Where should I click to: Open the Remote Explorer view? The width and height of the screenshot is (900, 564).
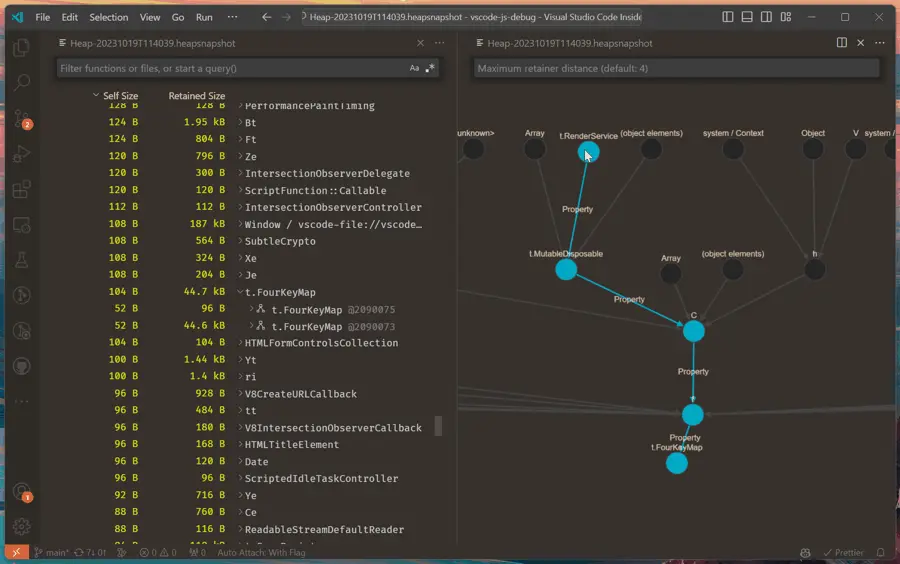pyautogui.click(x=21, y=225)
